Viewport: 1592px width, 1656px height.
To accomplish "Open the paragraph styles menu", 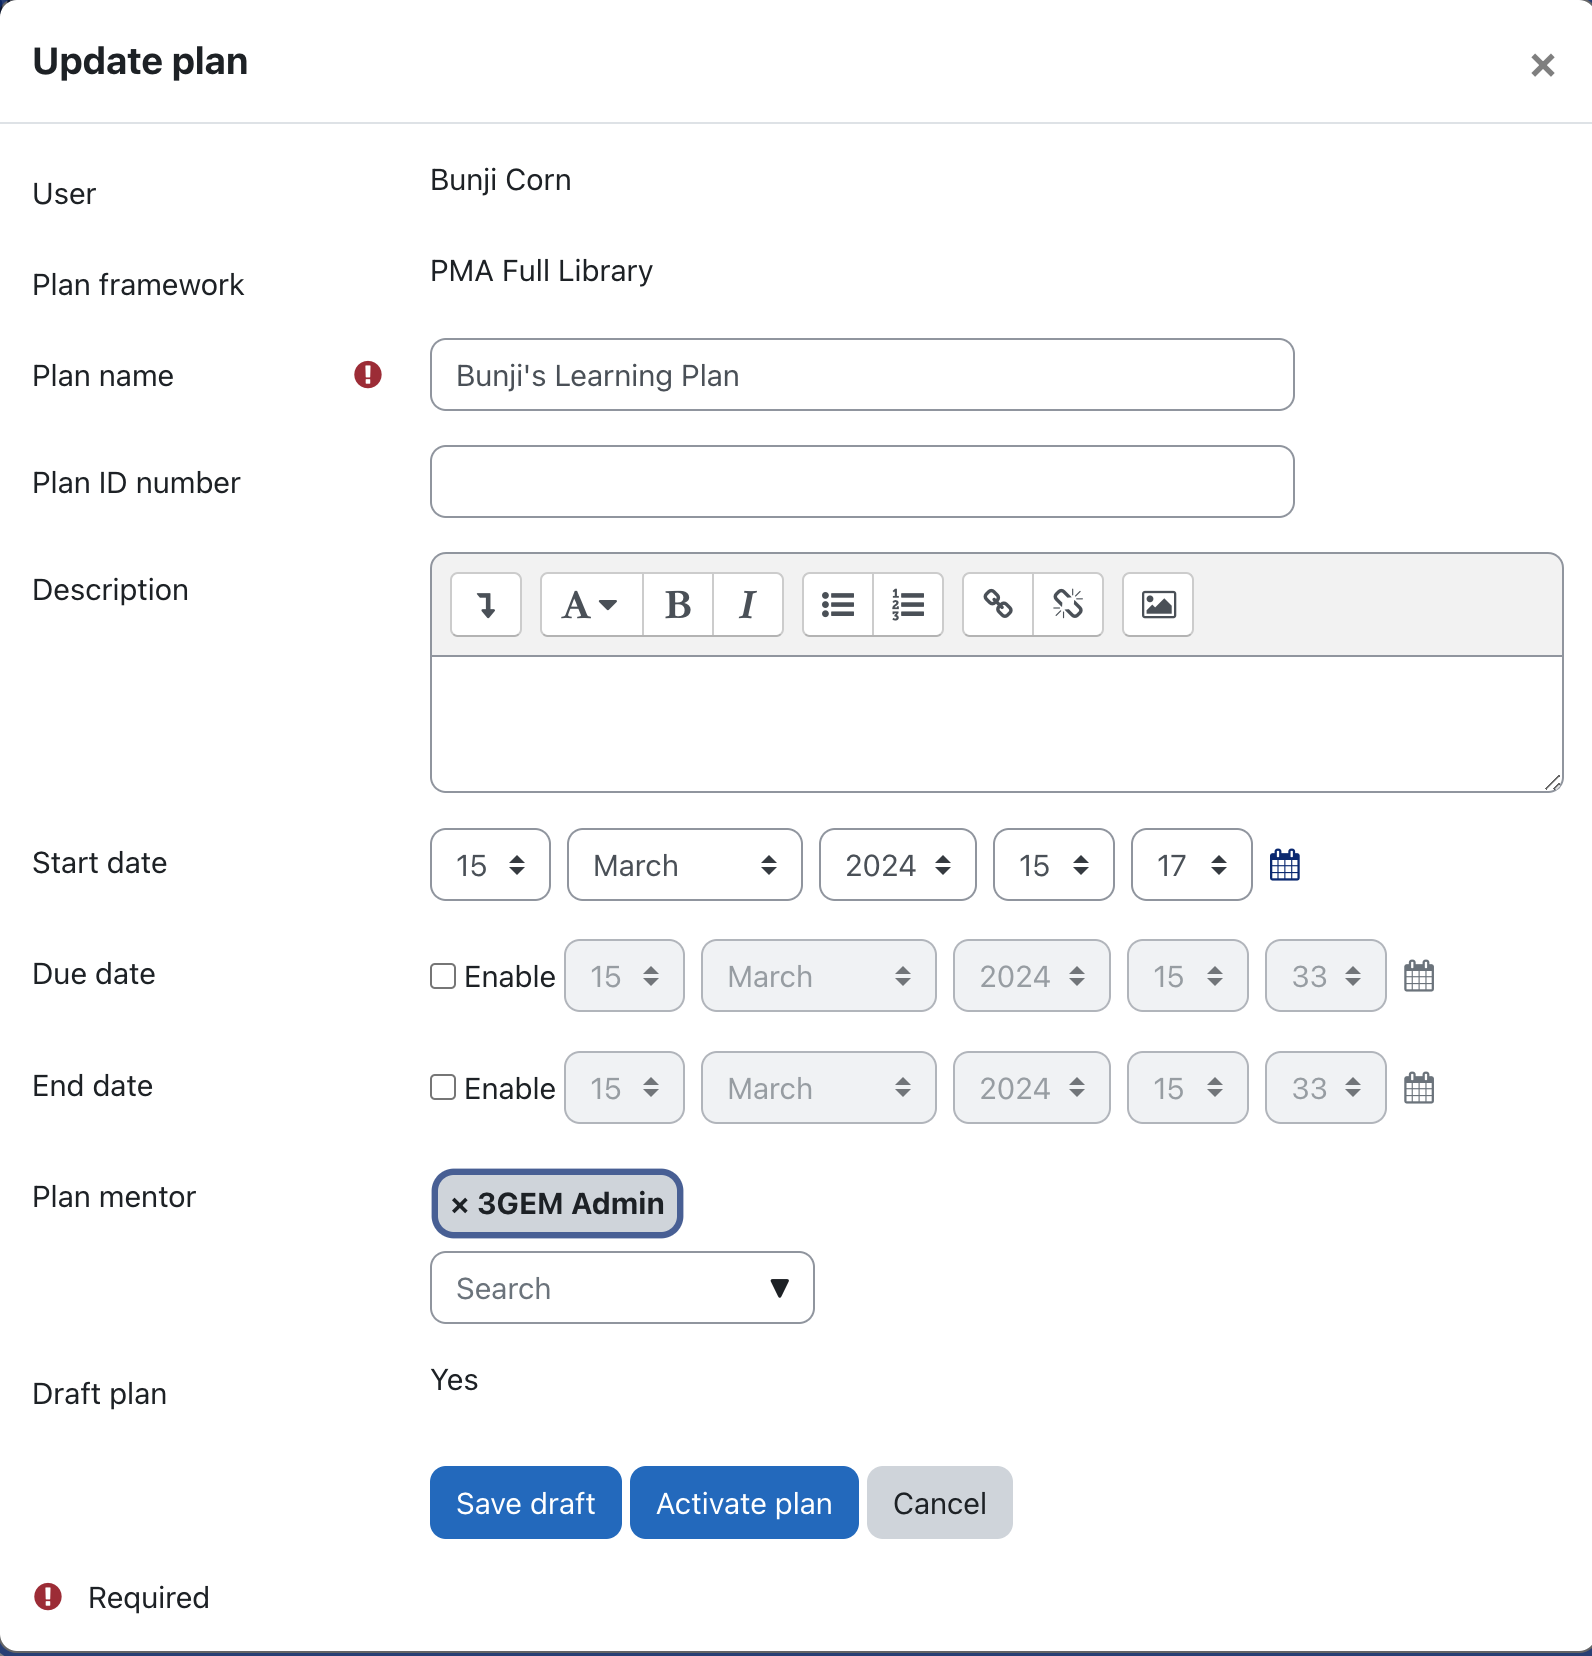I will (x=591, y=605).
